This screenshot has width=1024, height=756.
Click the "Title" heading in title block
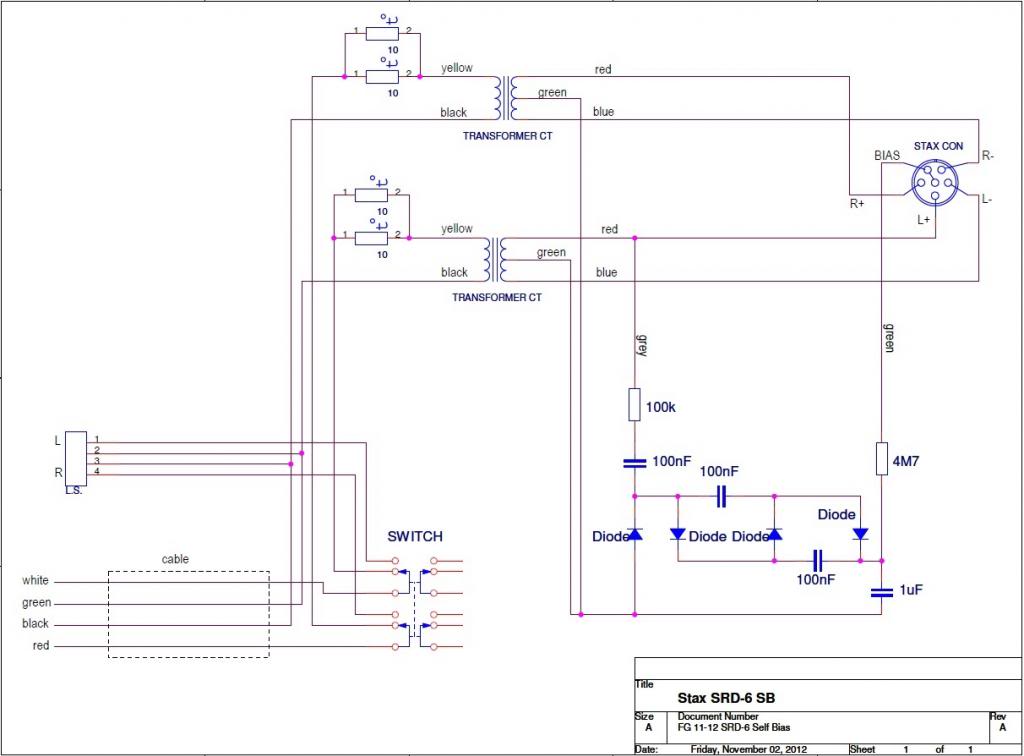[644, 684]
